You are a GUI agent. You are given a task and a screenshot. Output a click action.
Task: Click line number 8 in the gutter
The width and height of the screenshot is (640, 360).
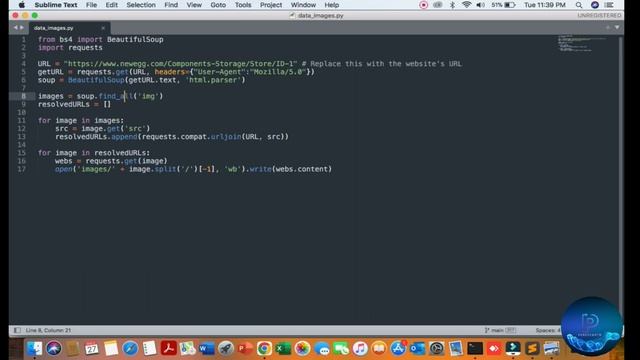click(x=23, y=96)
